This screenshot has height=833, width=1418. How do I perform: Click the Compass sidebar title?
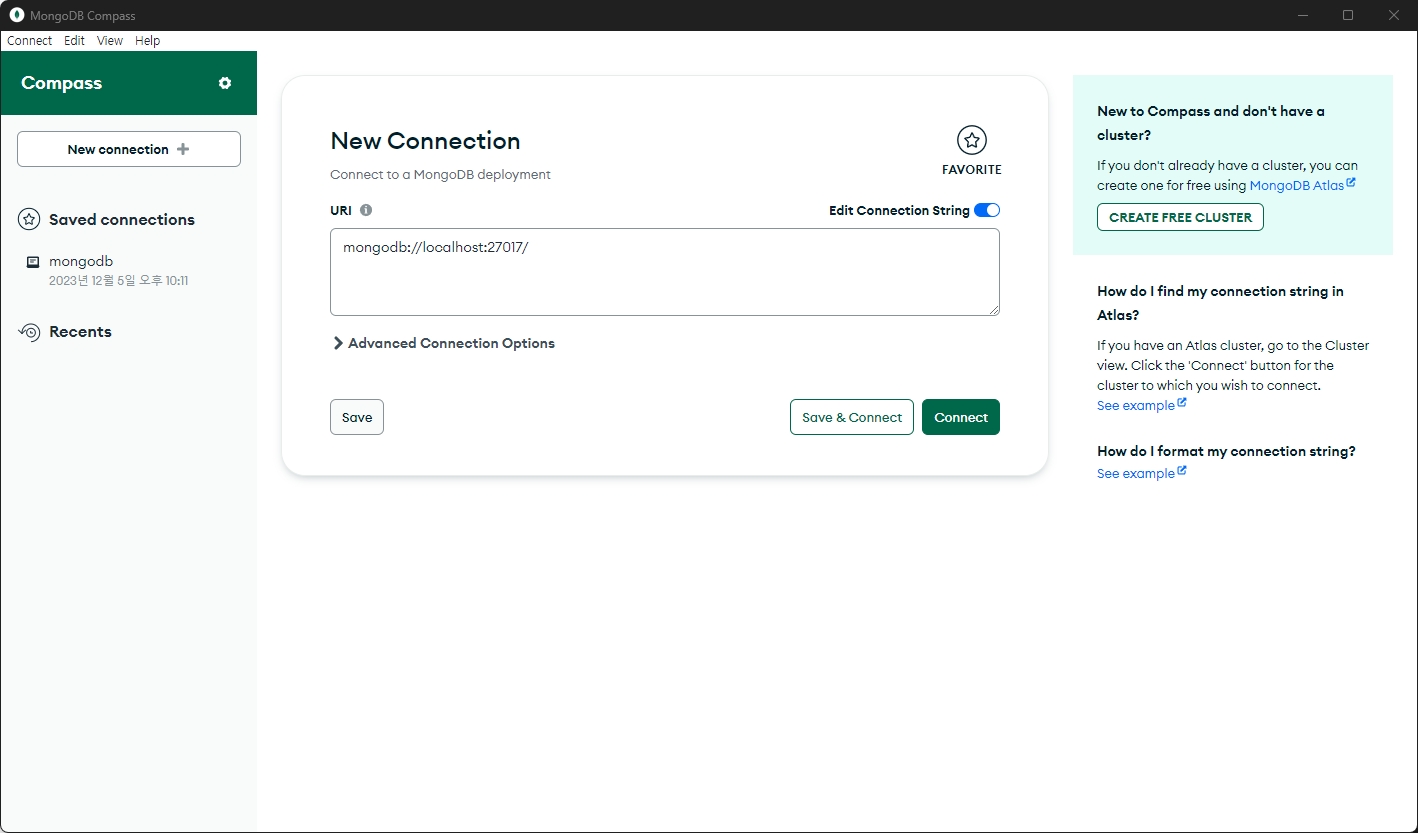(62, 83)
